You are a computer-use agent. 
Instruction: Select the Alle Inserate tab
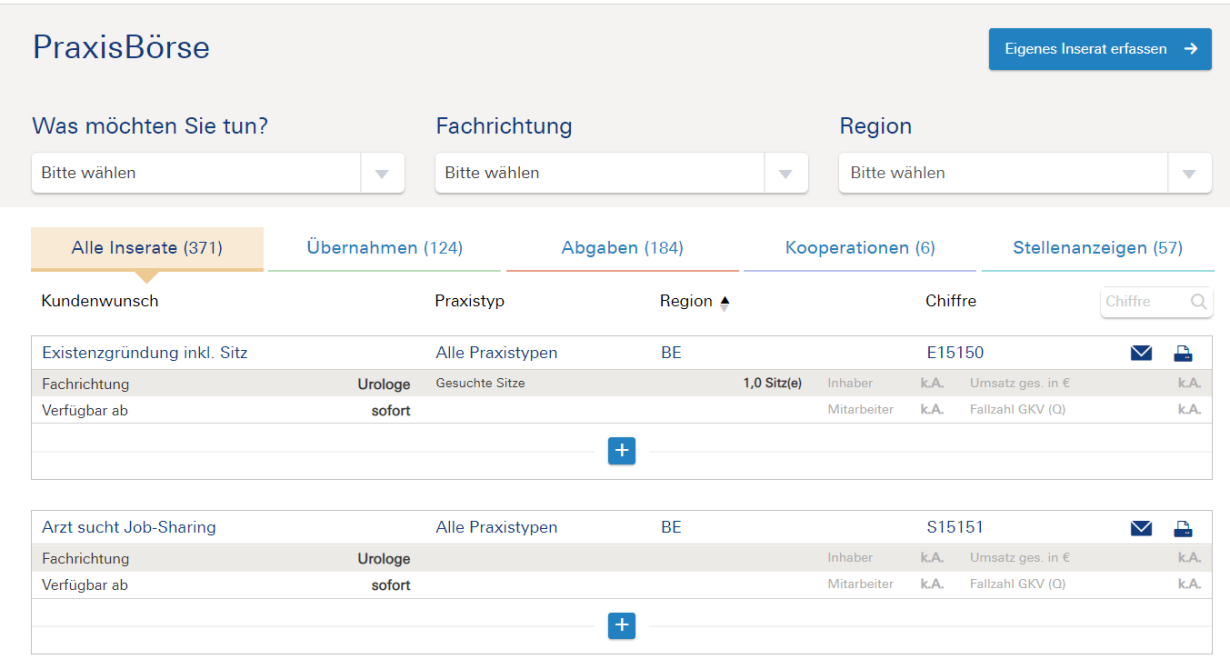(147, 248)
